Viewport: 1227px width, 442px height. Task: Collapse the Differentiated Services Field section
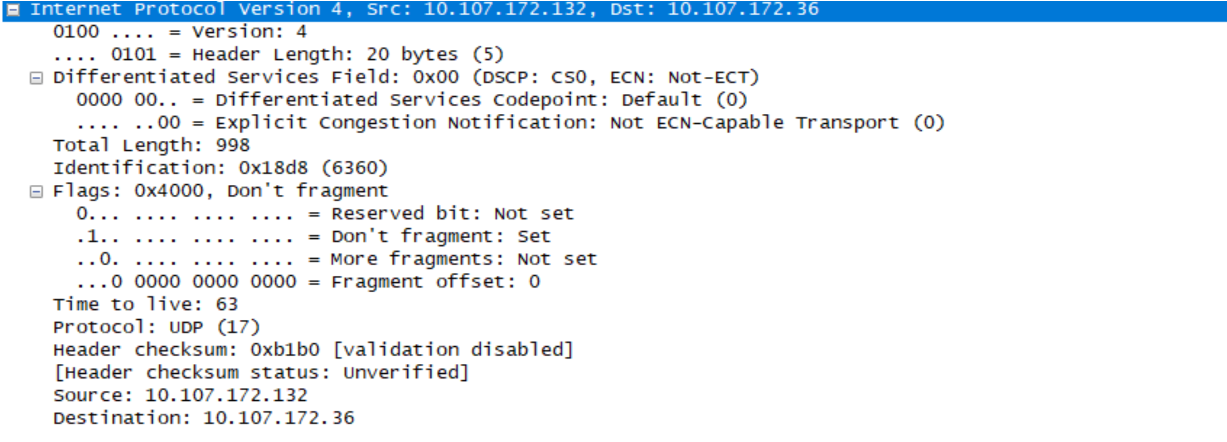click(x=37, y=77)
